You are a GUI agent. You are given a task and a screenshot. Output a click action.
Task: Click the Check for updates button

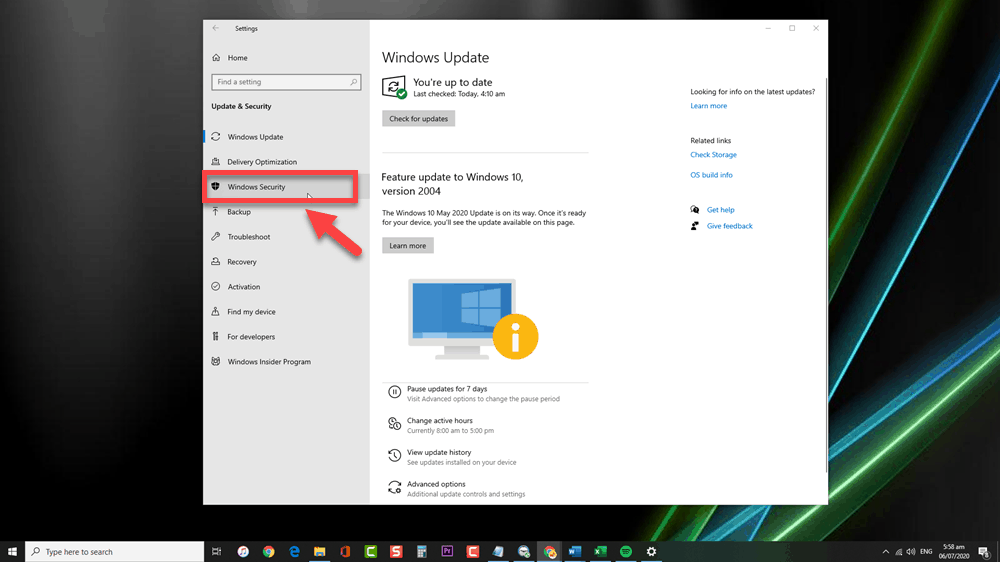tap(418, 119)
